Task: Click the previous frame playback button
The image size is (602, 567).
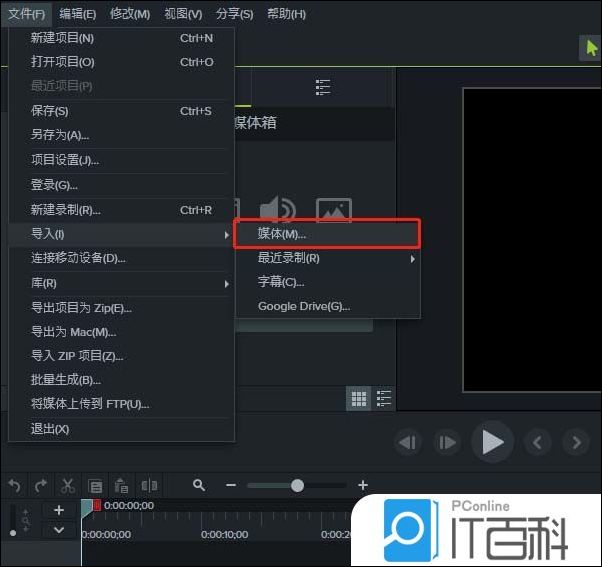Action: [407, 443]
